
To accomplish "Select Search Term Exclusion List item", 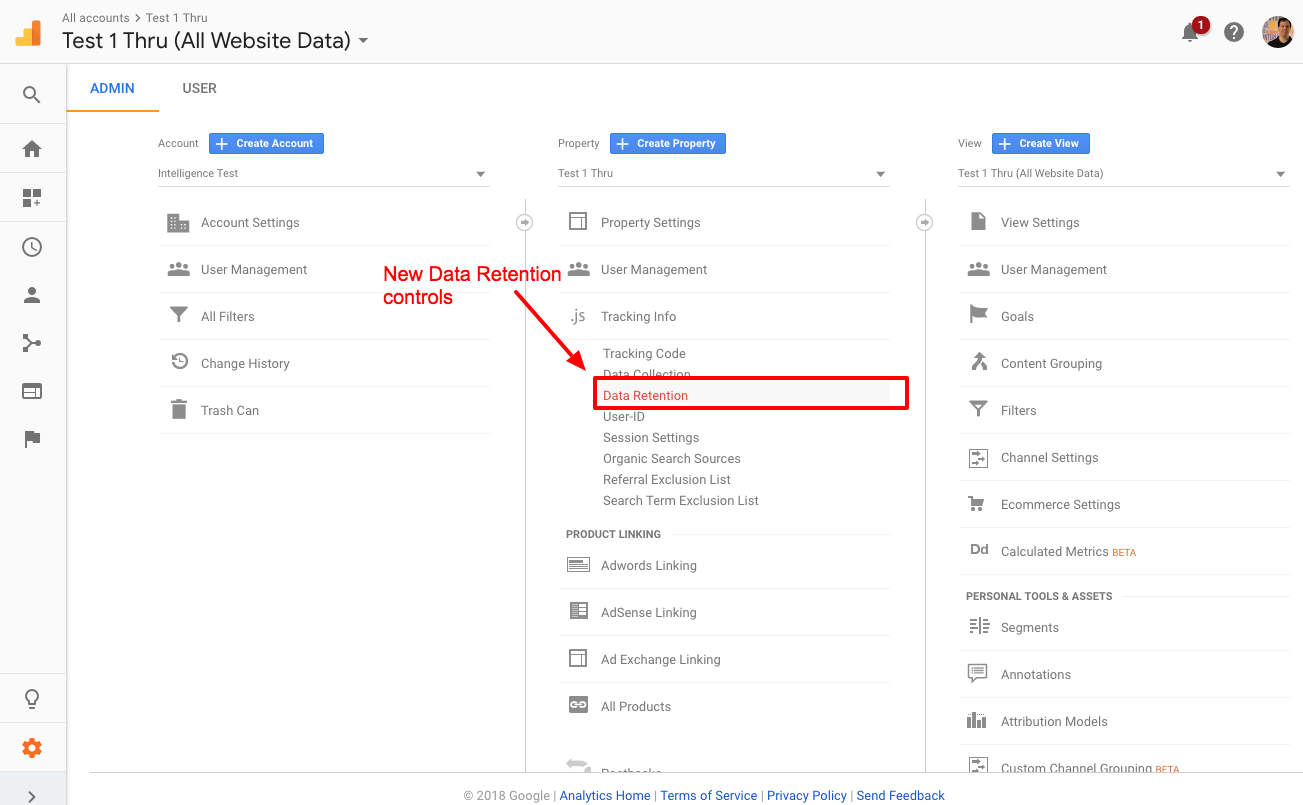I will click(681, 501).
